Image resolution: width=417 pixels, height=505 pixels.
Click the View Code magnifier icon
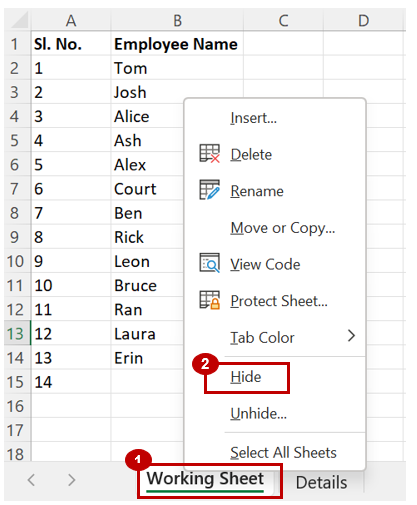pyautogui.click(x=209, y=263)
